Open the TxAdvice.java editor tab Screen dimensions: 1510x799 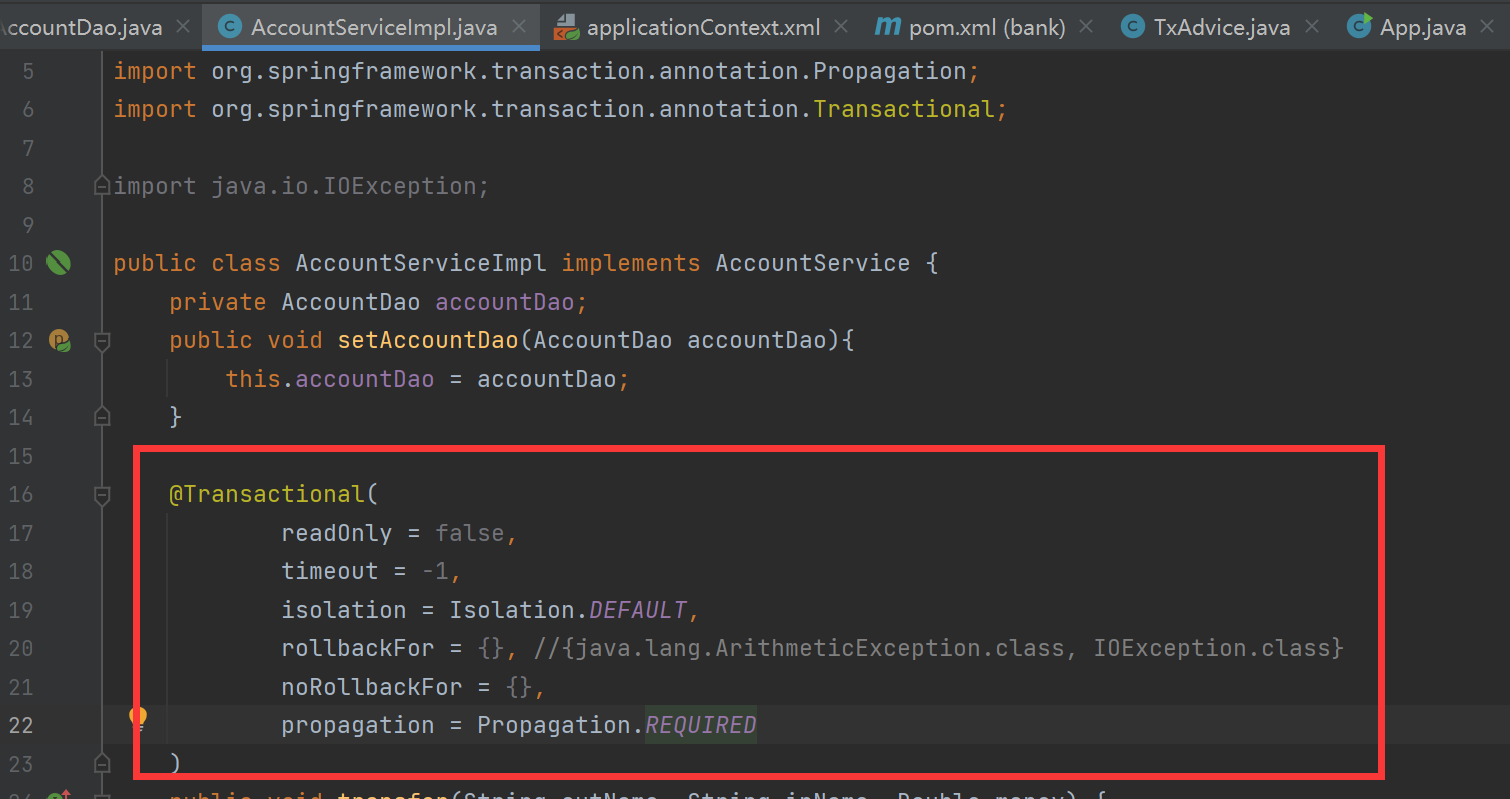[1222, 27]
